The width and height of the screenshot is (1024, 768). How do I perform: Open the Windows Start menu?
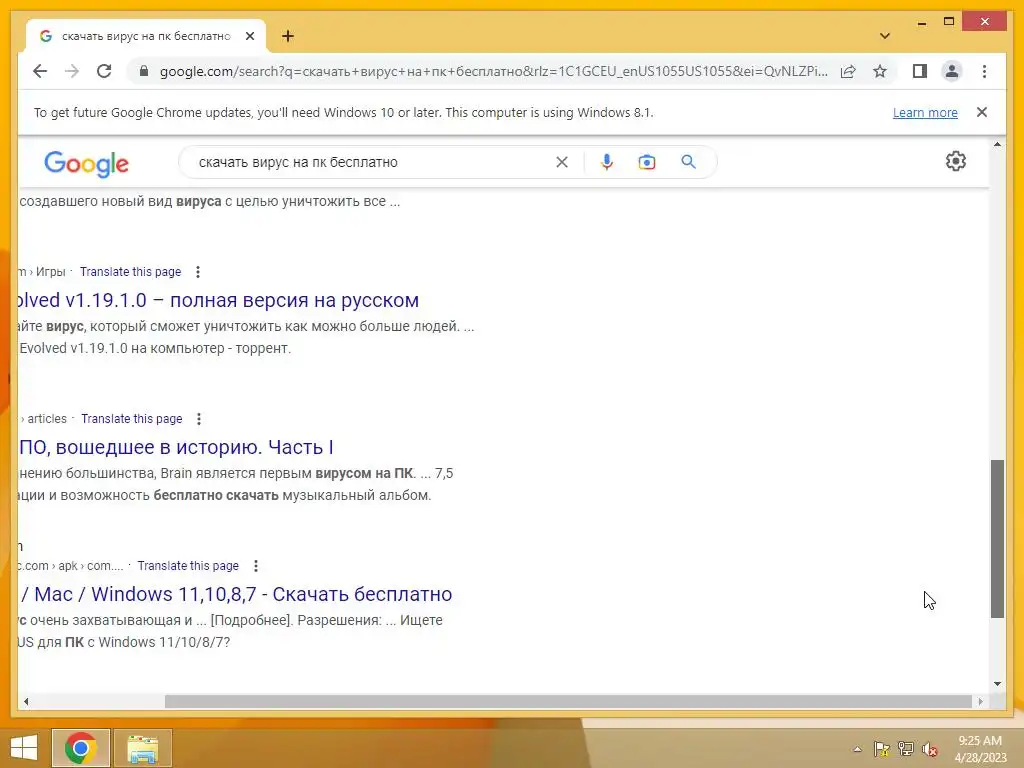(24, 748)
